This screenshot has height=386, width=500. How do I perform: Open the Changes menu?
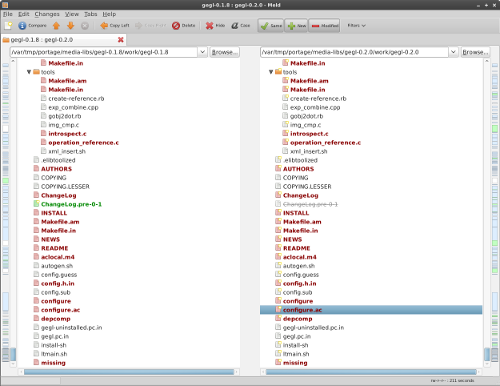click(x=47, y=14)
